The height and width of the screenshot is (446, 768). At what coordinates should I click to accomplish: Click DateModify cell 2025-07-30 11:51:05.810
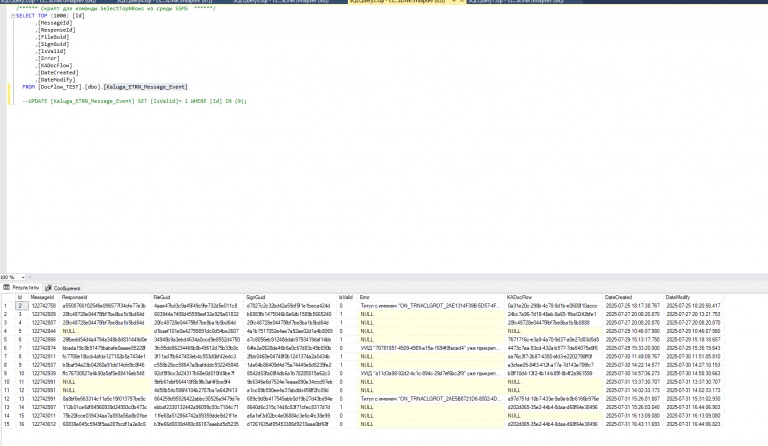694,356
